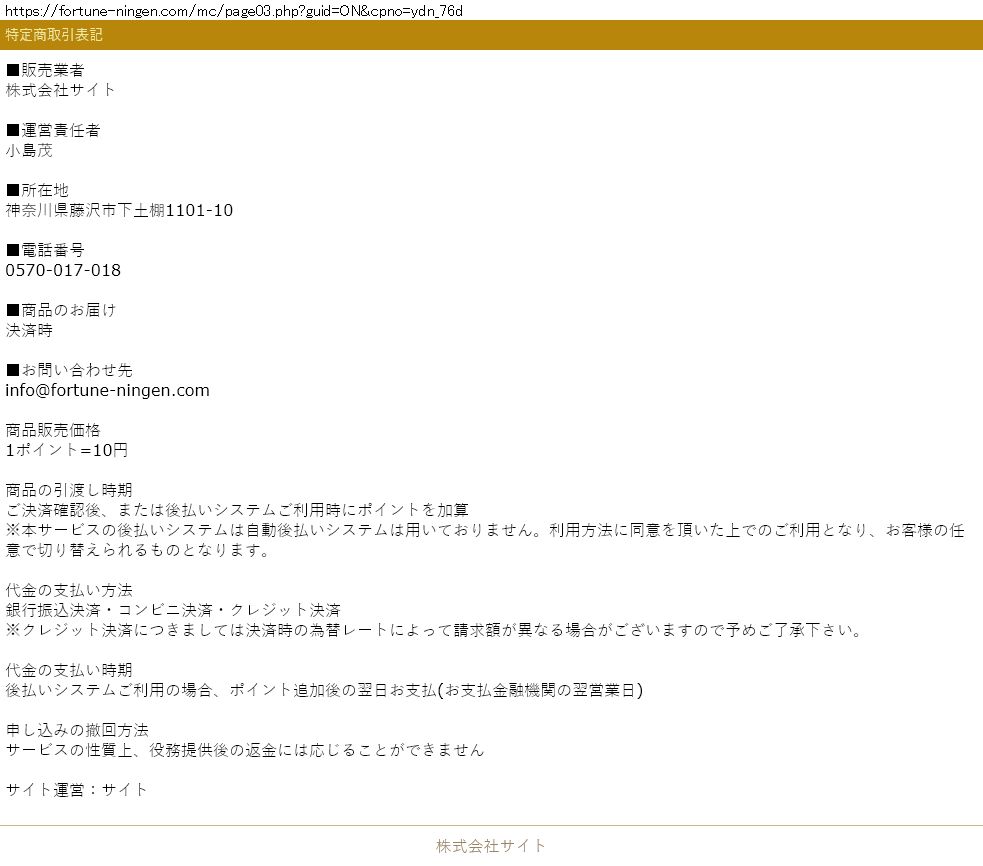
Task: Click the ■販売業者 heading
Action: (45, 70)
